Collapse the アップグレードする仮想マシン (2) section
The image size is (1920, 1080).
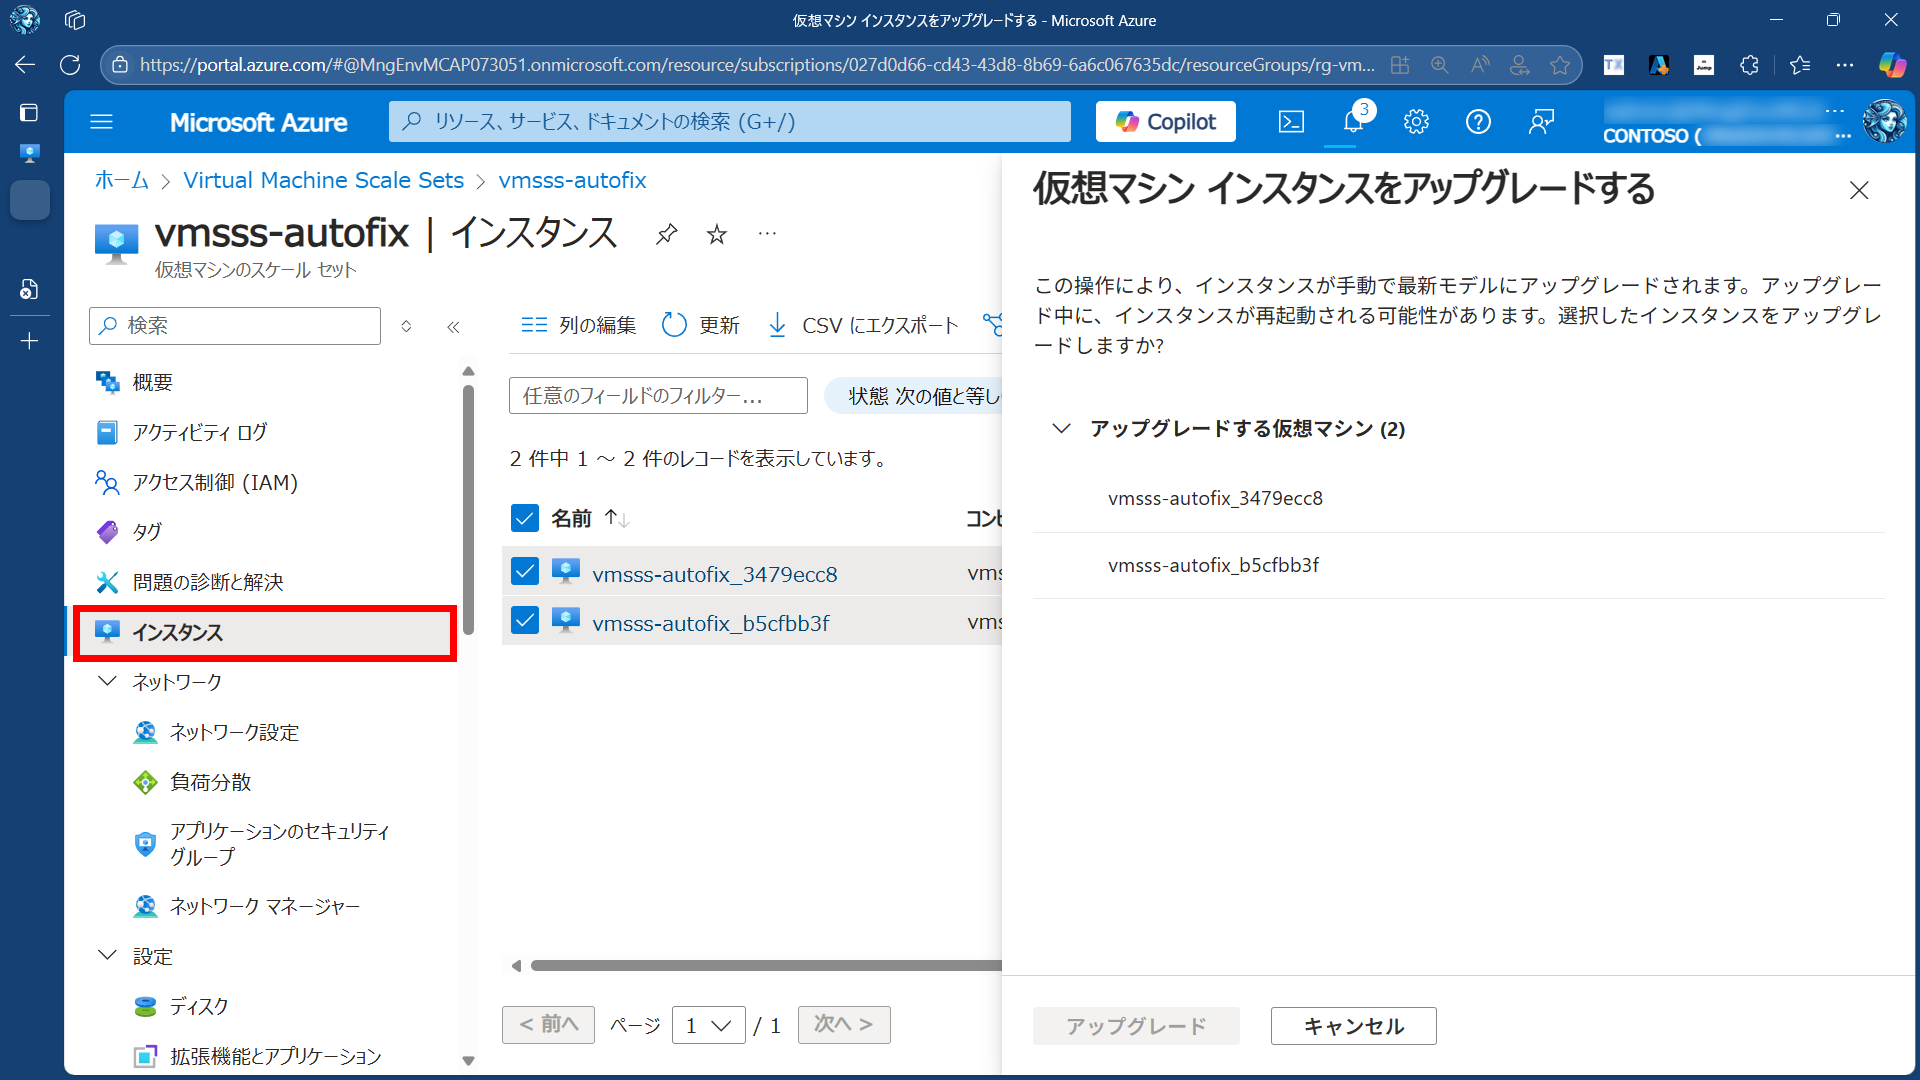point(1062,429)
